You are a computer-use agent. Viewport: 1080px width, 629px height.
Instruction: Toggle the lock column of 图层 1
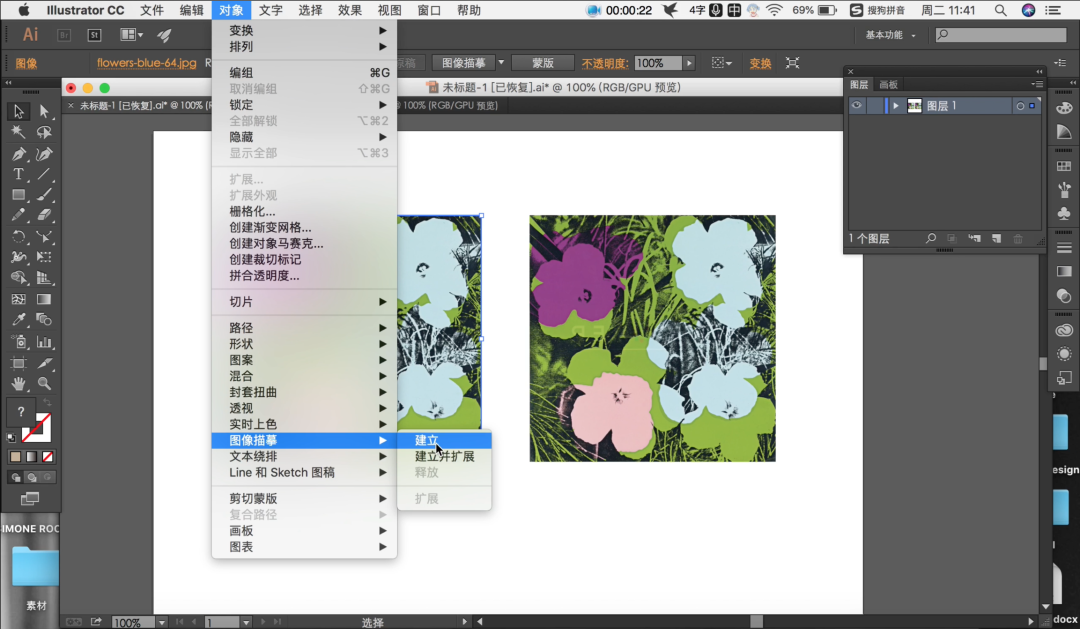875,105
